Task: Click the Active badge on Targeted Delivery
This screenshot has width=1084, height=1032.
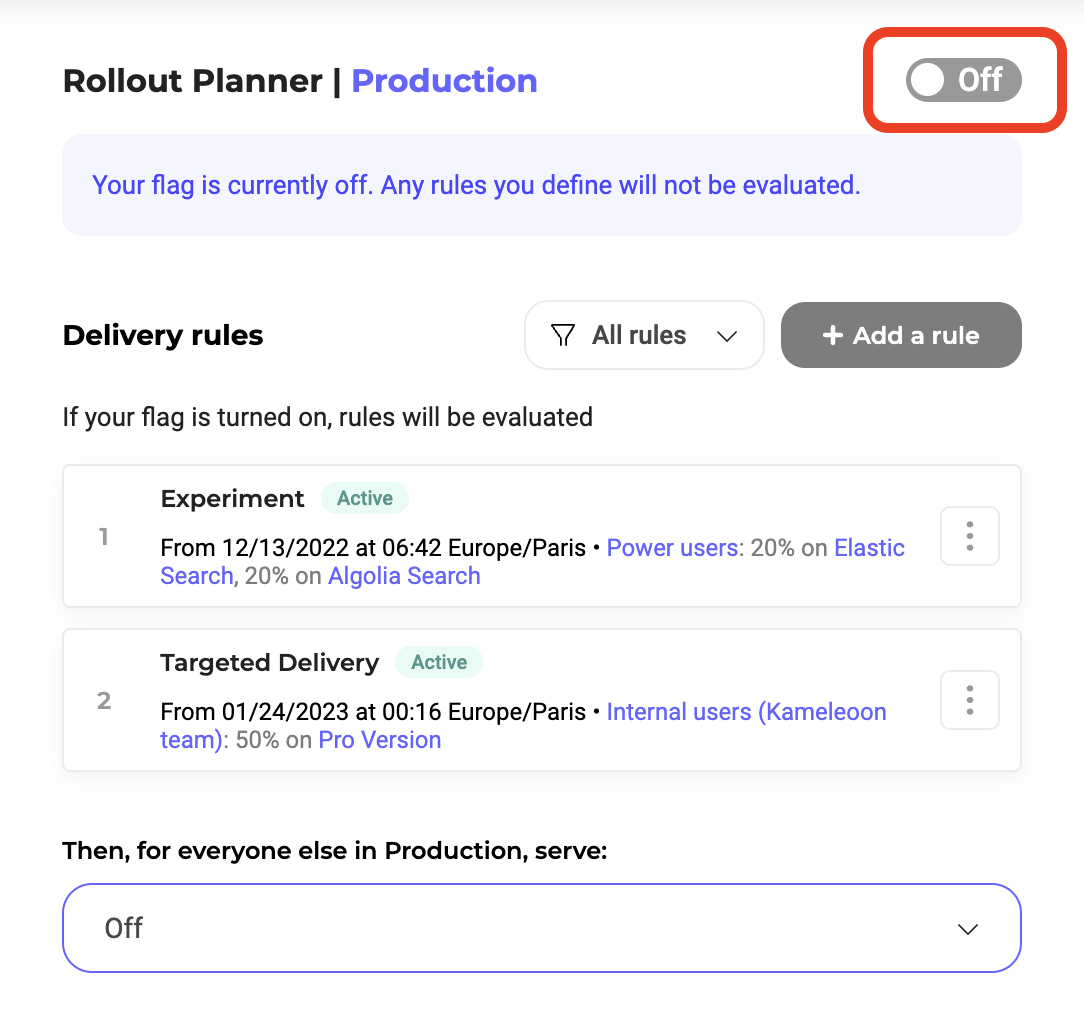Action: [439, 662]
